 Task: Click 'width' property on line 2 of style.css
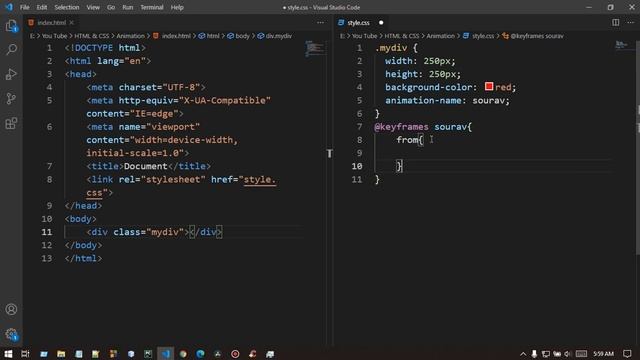(x=399, y=61)
